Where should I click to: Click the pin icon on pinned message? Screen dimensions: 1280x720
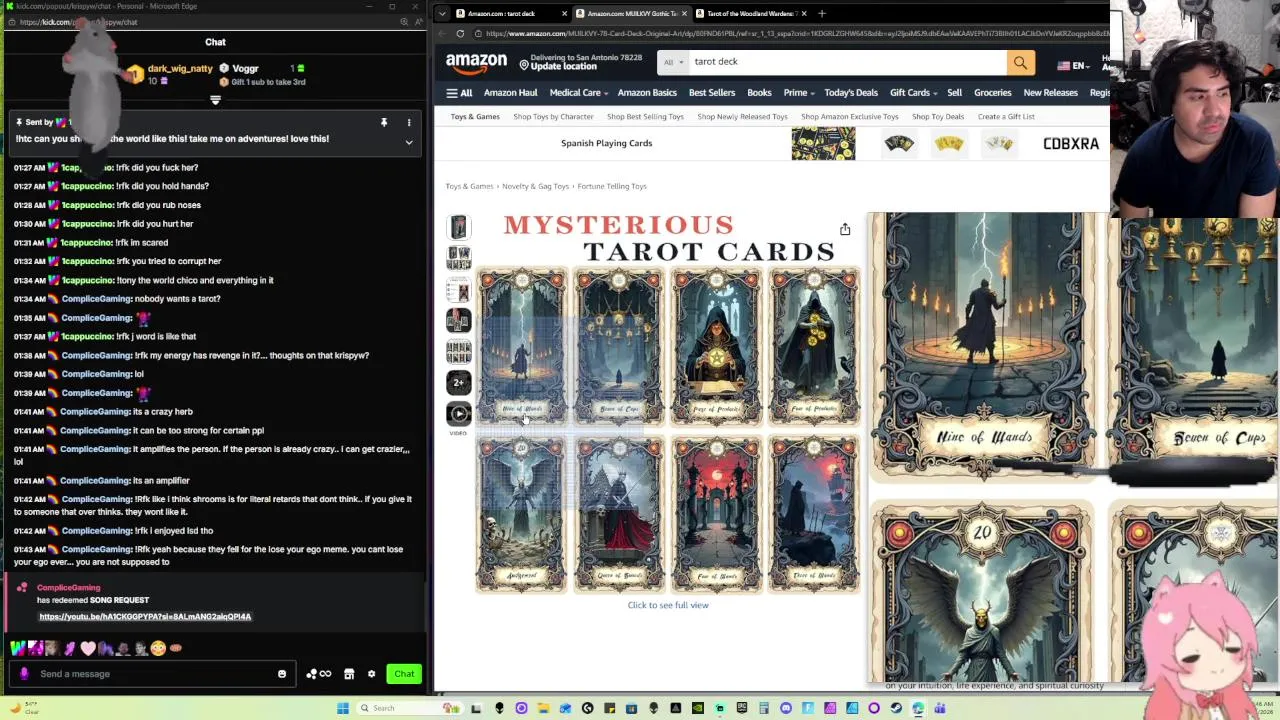[384, 122]
